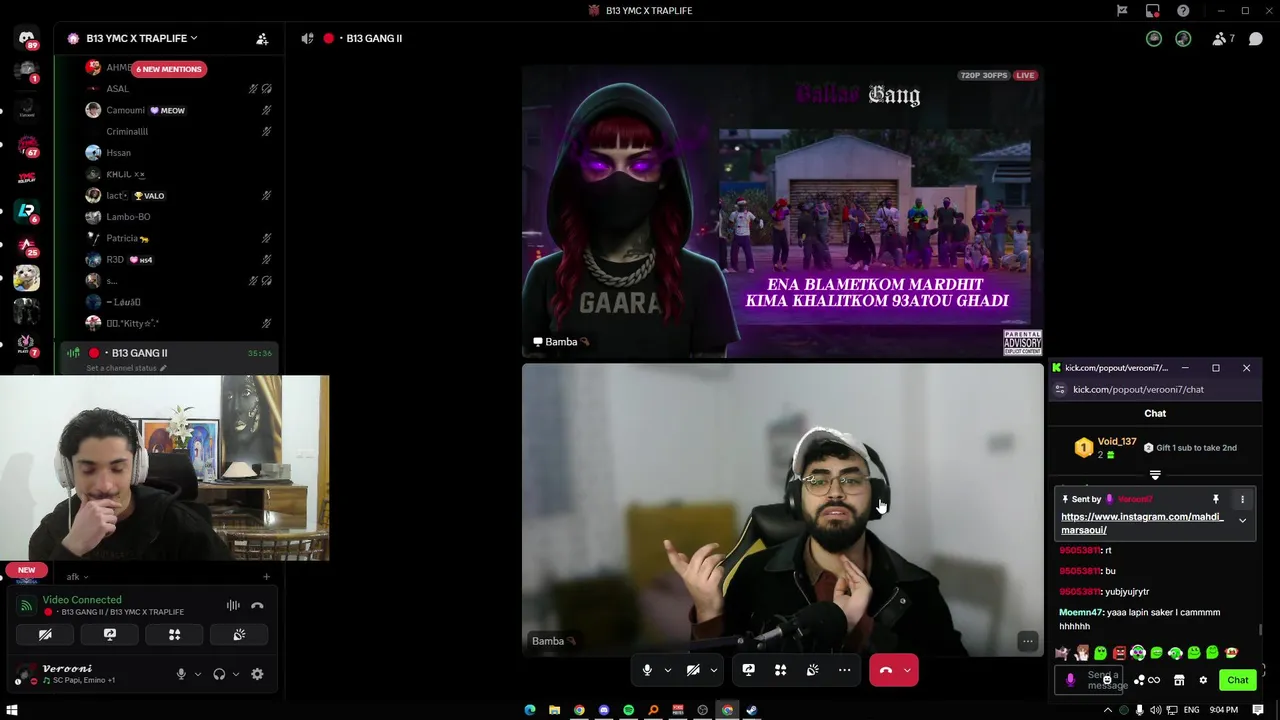Toggle camera in bottom call control bar
1280x720 pixels.
coord(693,670)
